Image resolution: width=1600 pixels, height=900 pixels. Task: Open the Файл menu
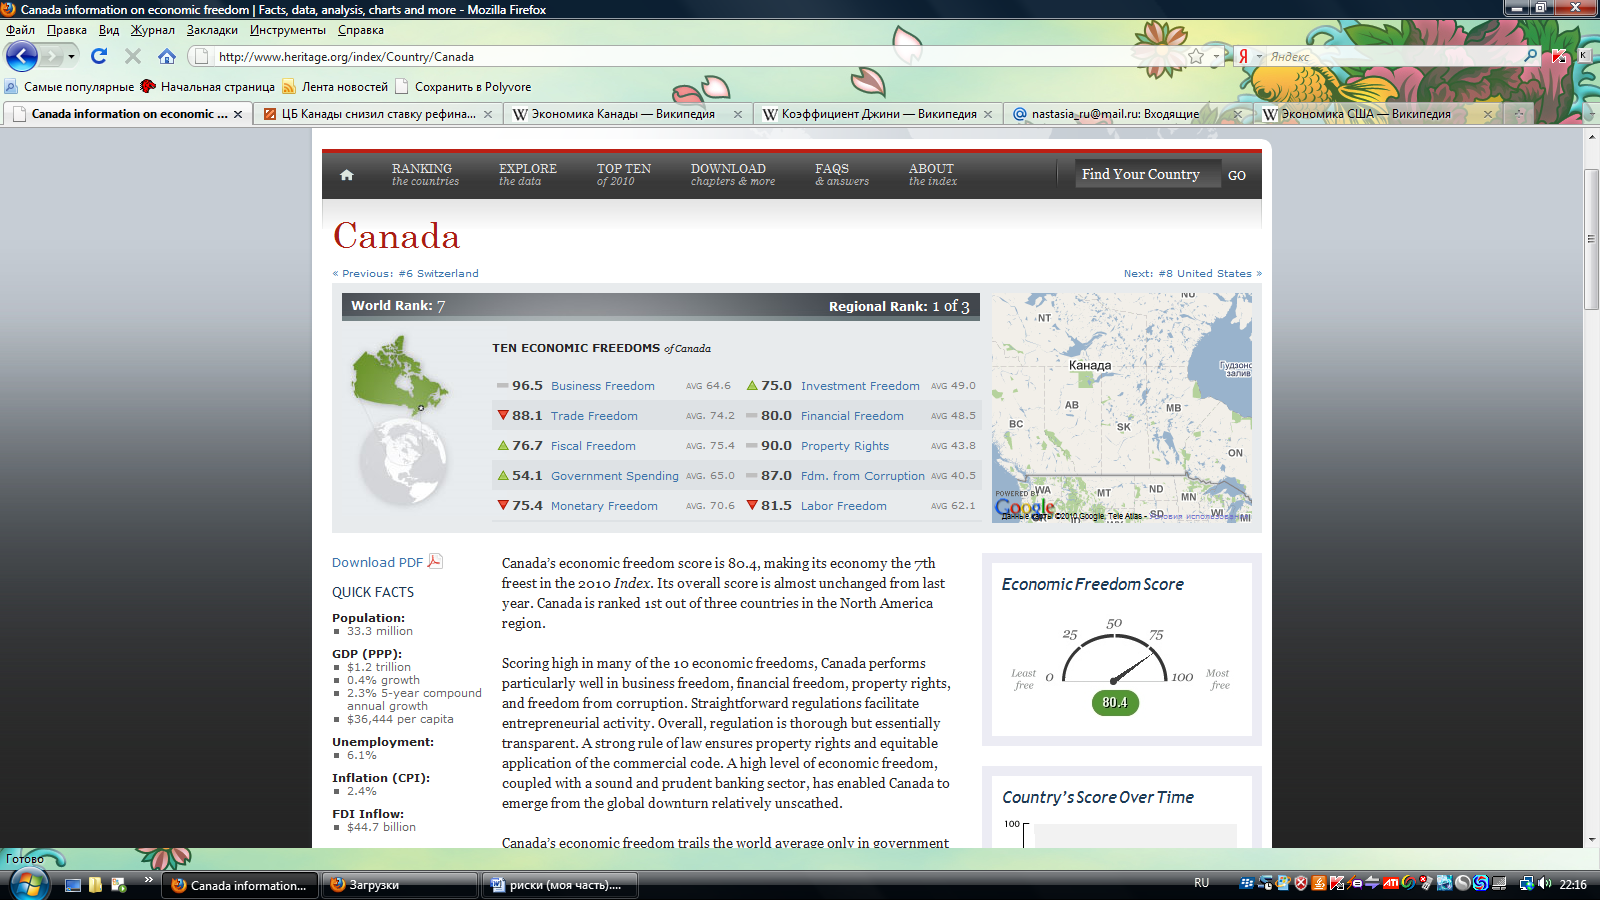[x=20, y=30]
